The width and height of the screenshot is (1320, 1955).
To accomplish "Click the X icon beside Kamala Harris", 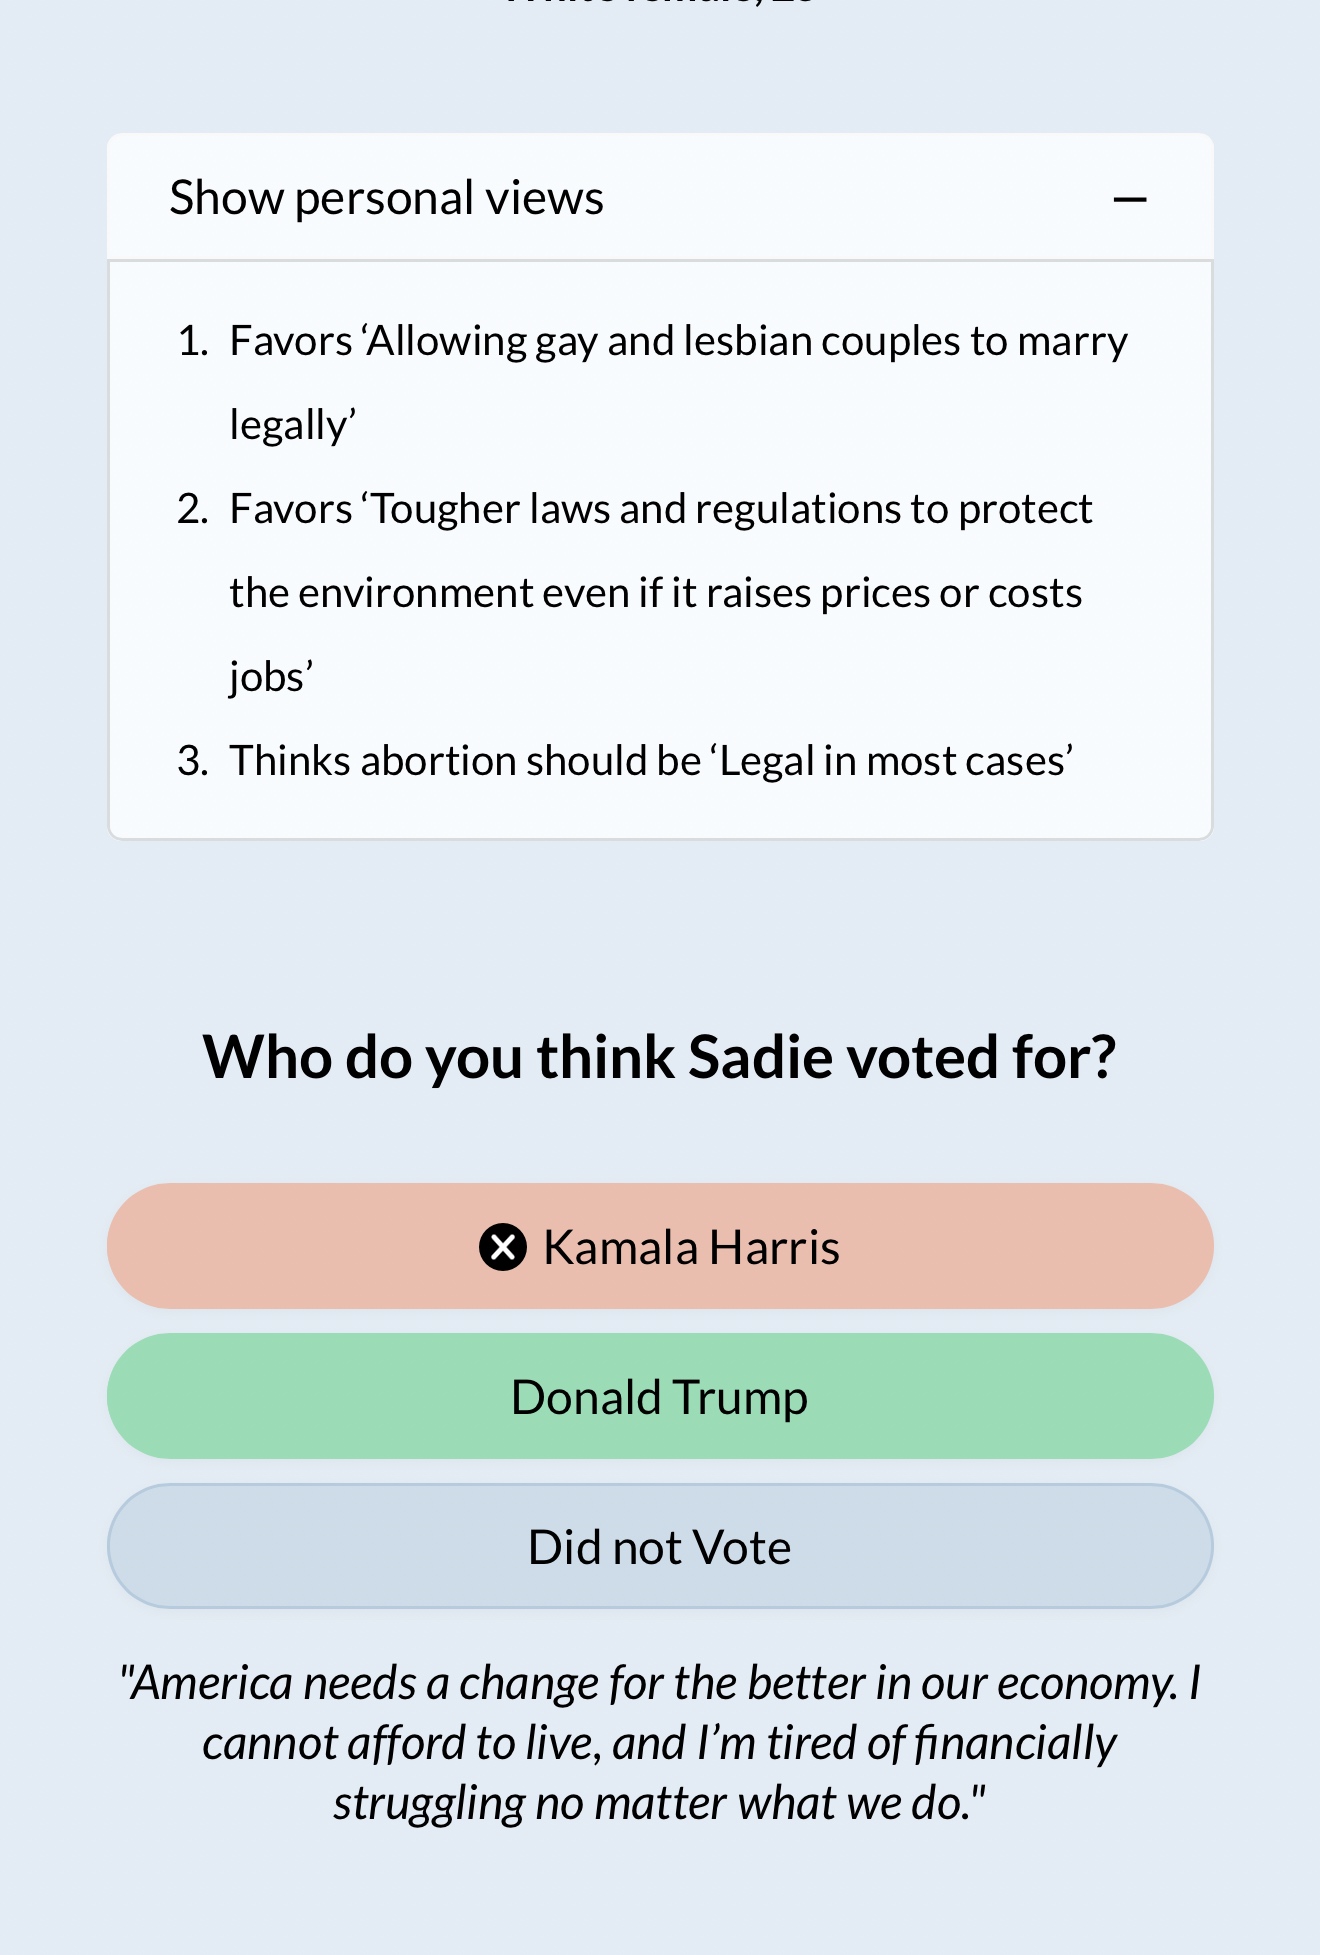I will tap(503, 1247).
